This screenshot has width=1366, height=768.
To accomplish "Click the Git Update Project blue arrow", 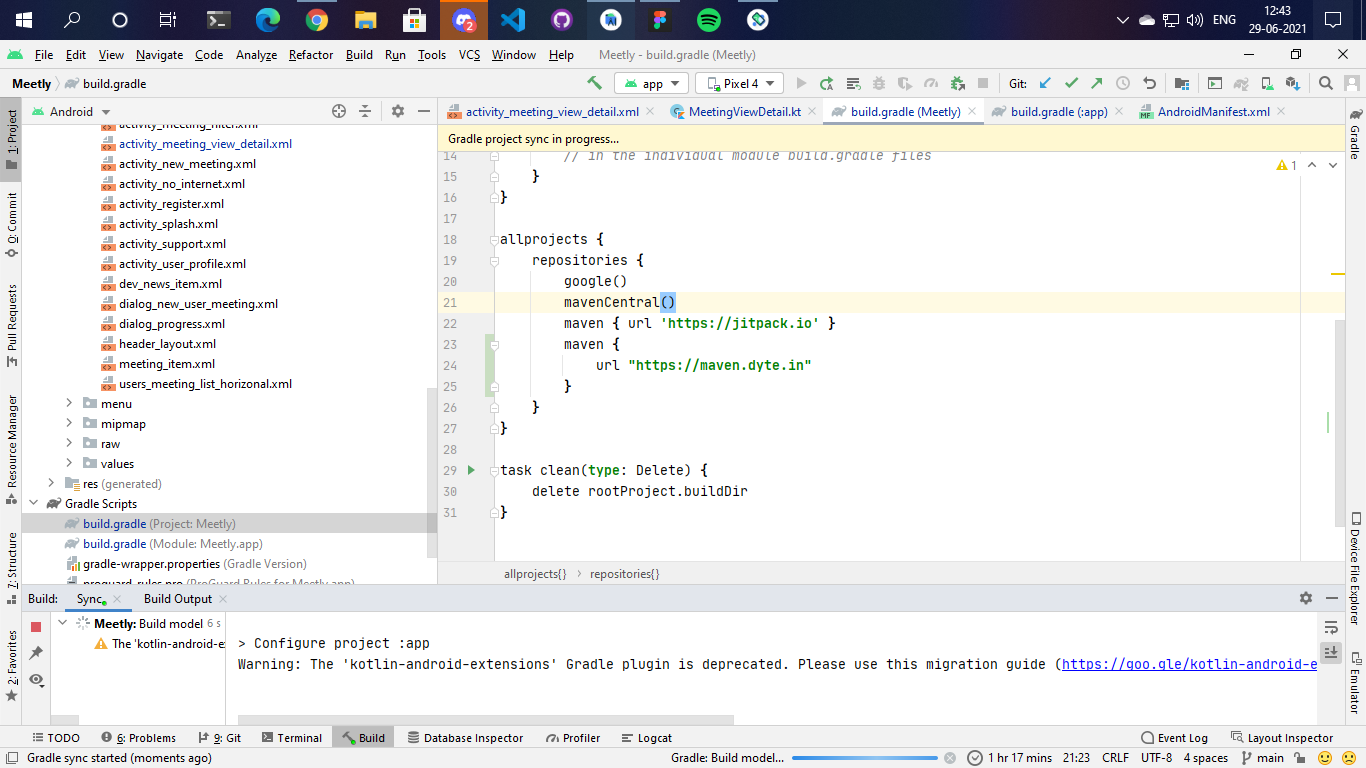I will (1045, 84).
